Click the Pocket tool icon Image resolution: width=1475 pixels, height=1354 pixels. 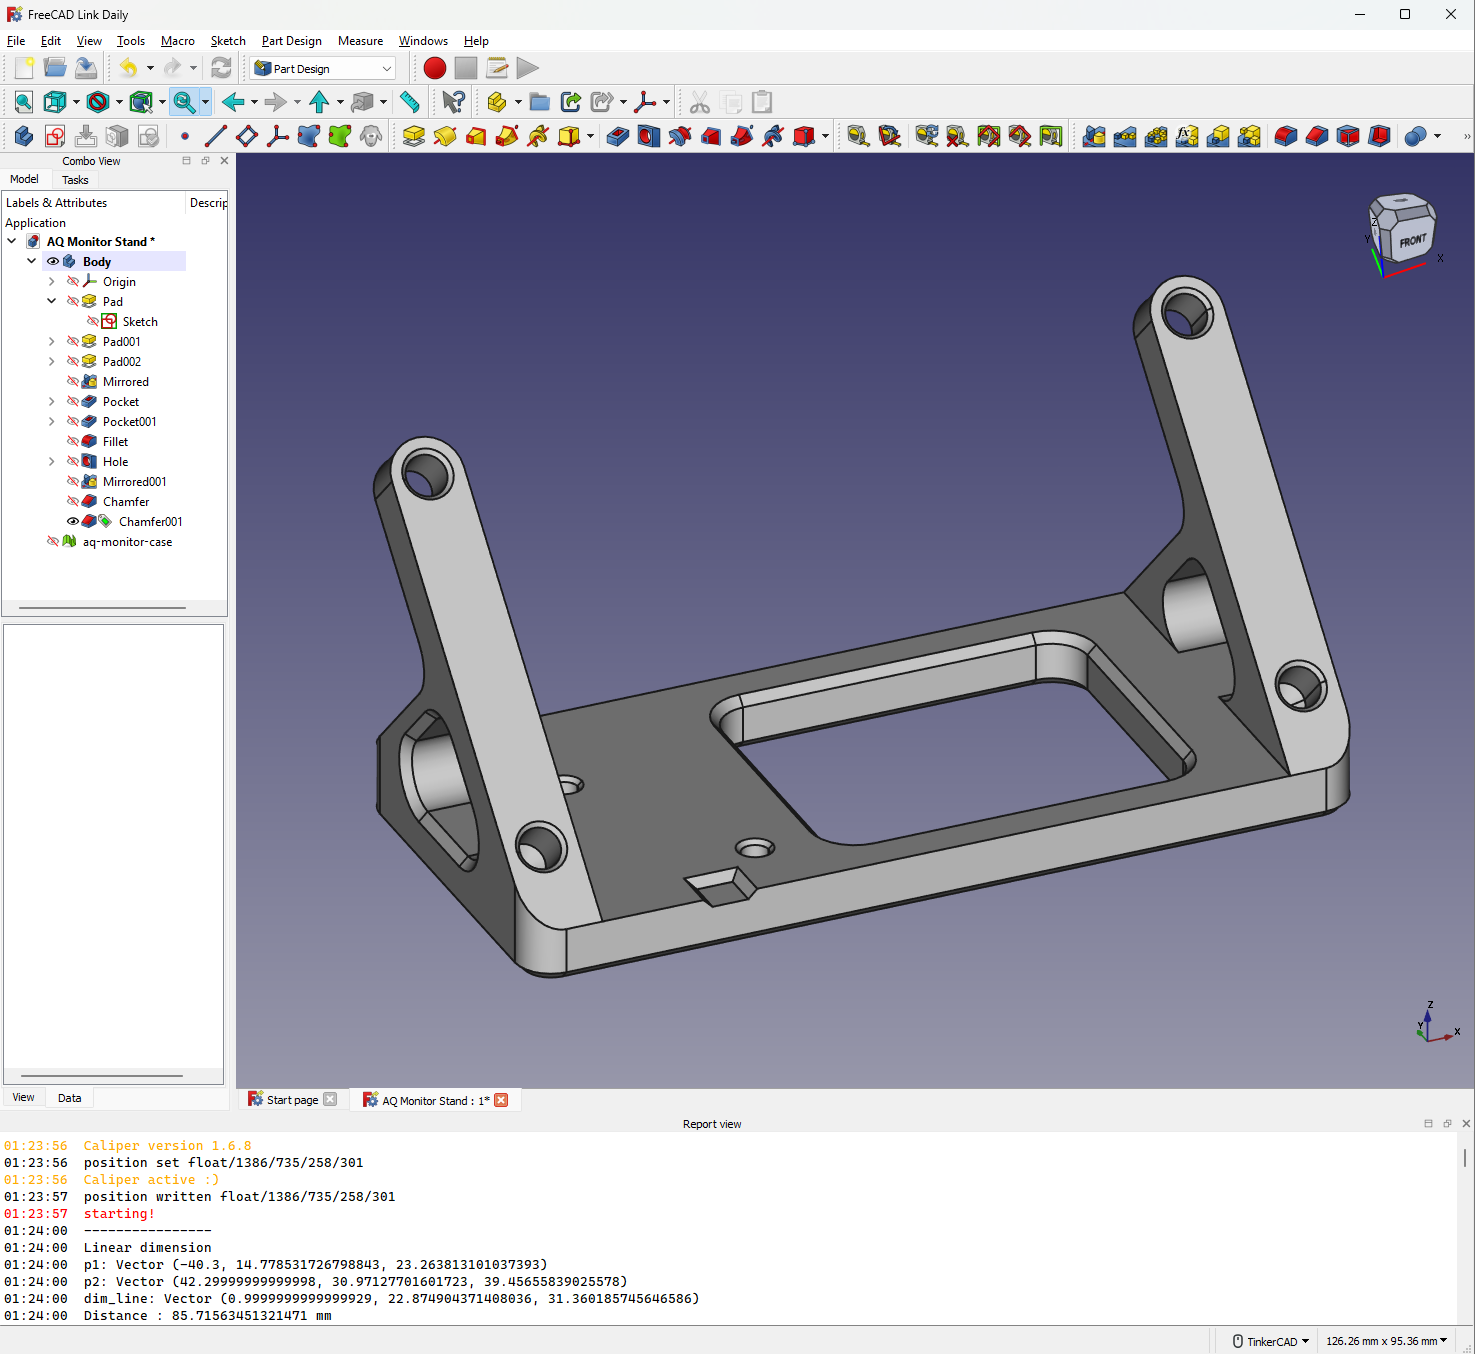click(x=618, y=136)
